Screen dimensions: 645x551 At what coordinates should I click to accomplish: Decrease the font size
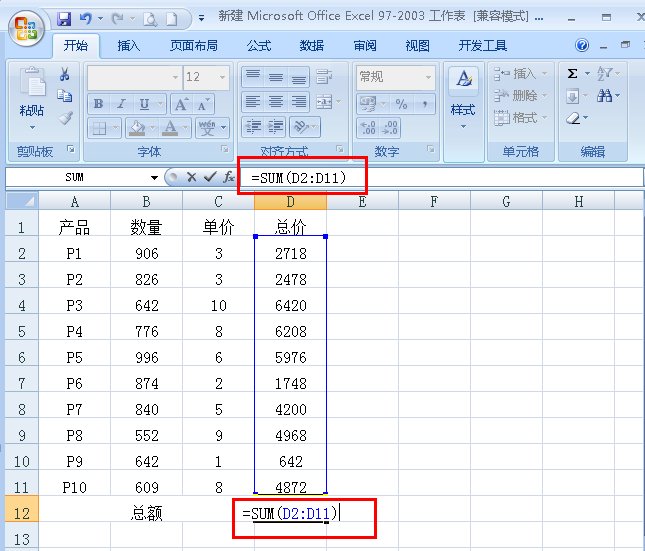tap(203, 104)
